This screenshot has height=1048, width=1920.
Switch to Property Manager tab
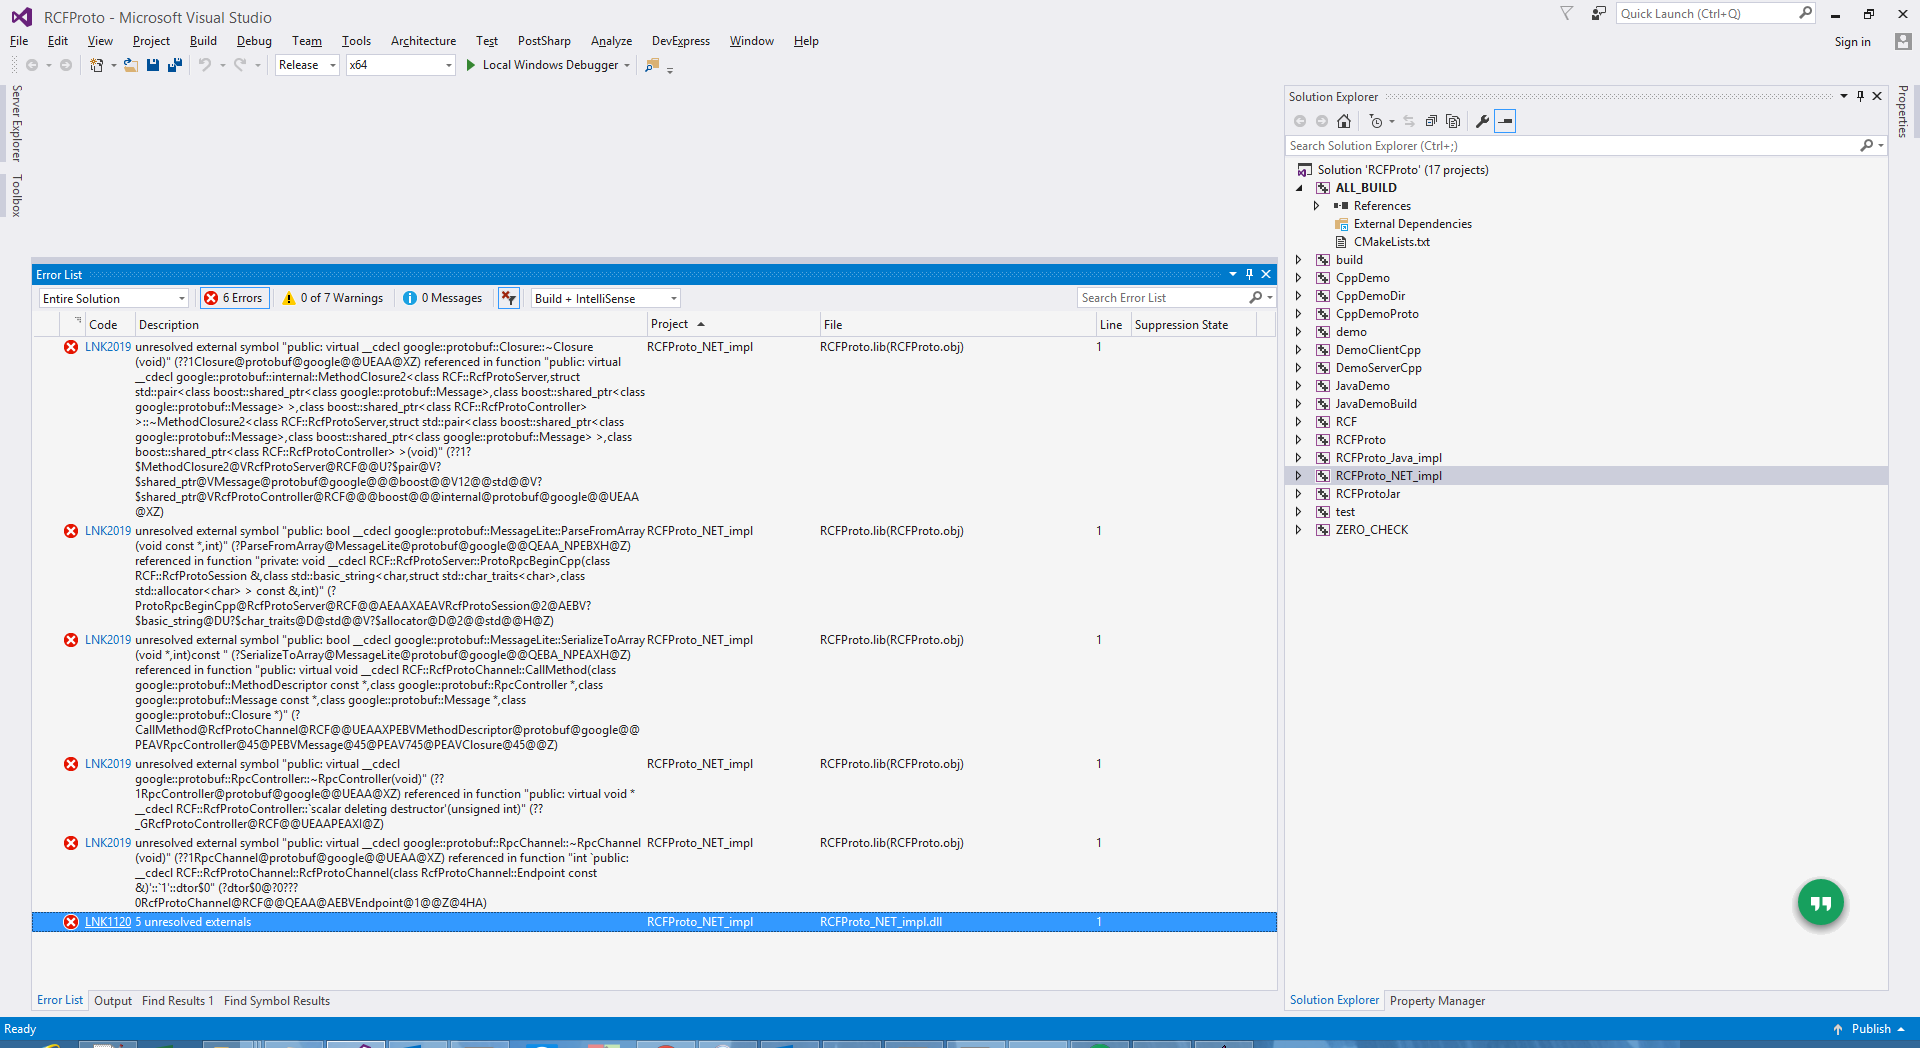pos(1437,1001)
